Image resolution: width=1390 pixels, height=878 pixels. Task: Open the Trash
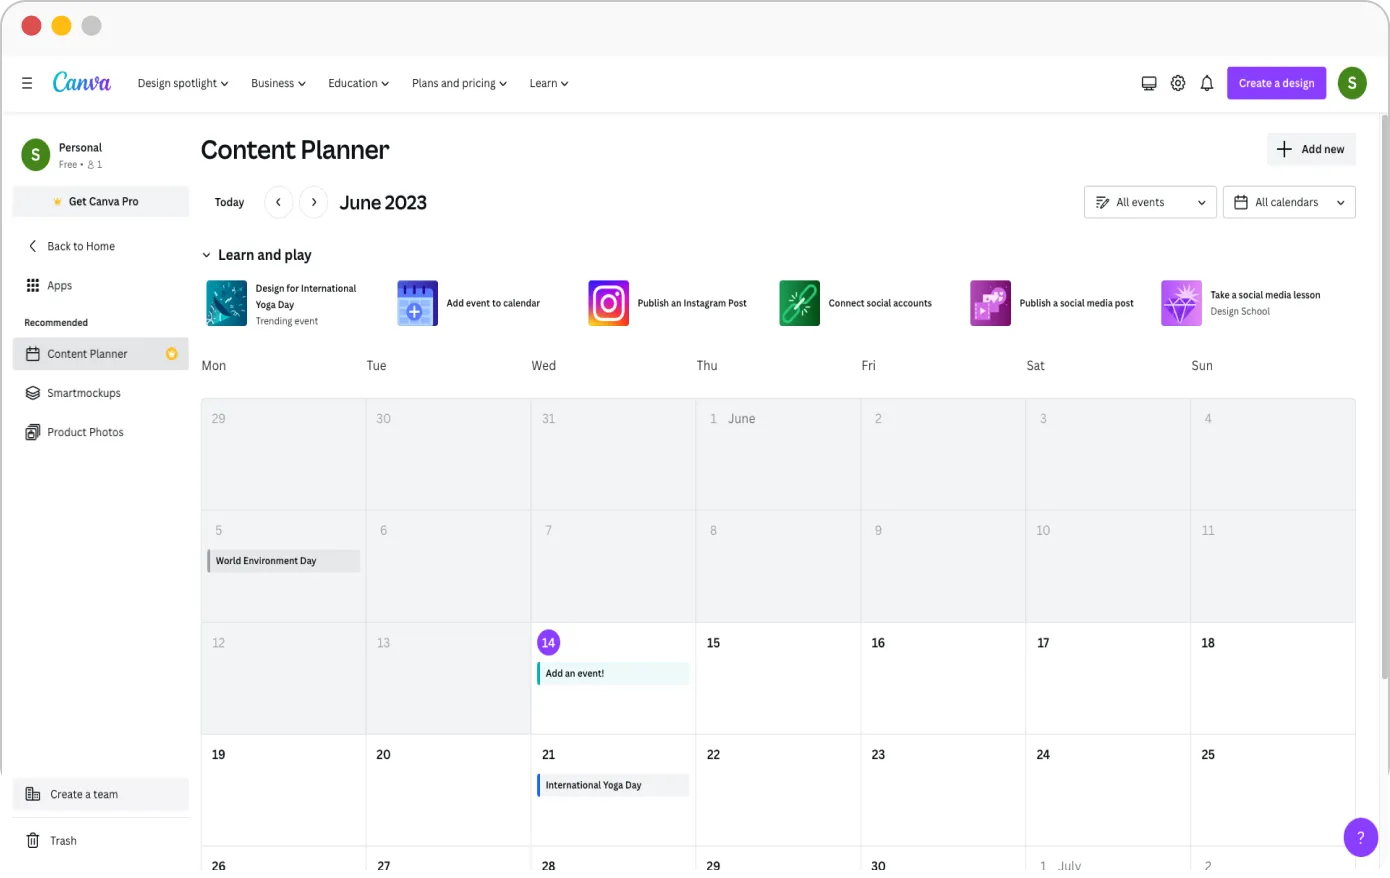(63, 840)
